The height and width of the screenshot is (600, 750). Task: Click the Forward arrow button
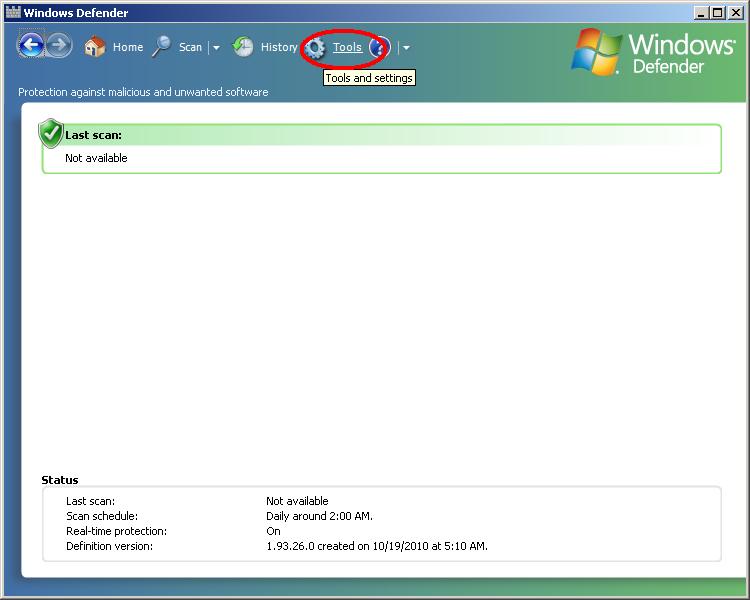(x=59, y=45)
